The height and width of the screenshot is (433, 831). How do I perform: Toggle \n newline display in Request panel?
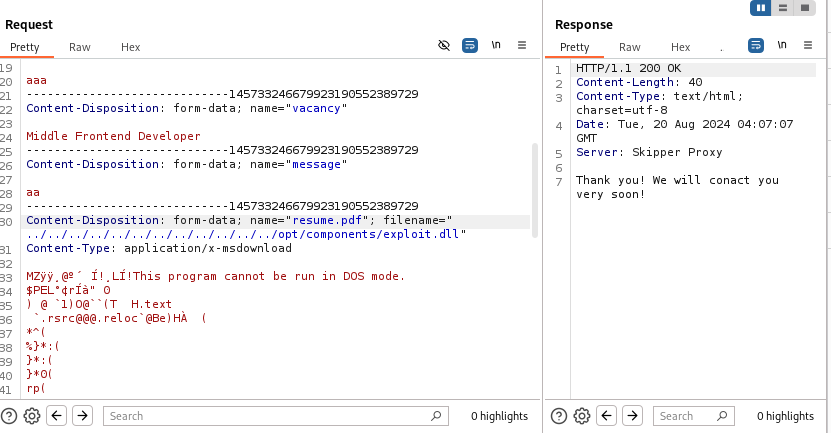pyautogui.click(x=496, y=45)
